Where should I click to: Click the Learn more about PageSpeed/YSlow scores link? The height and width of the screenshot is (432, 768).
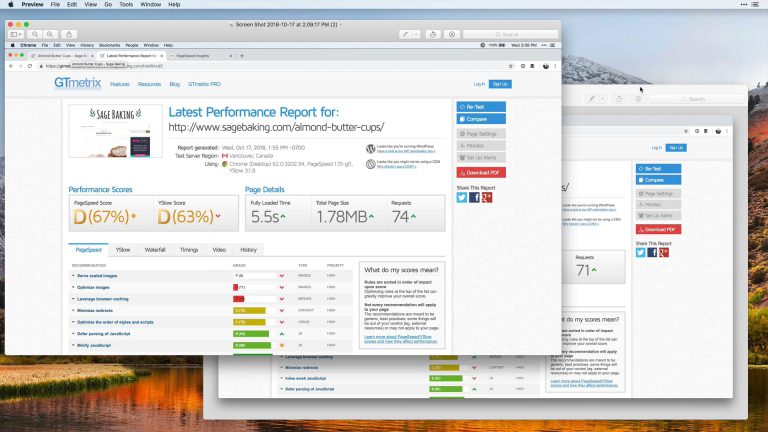tap(401, 339)
